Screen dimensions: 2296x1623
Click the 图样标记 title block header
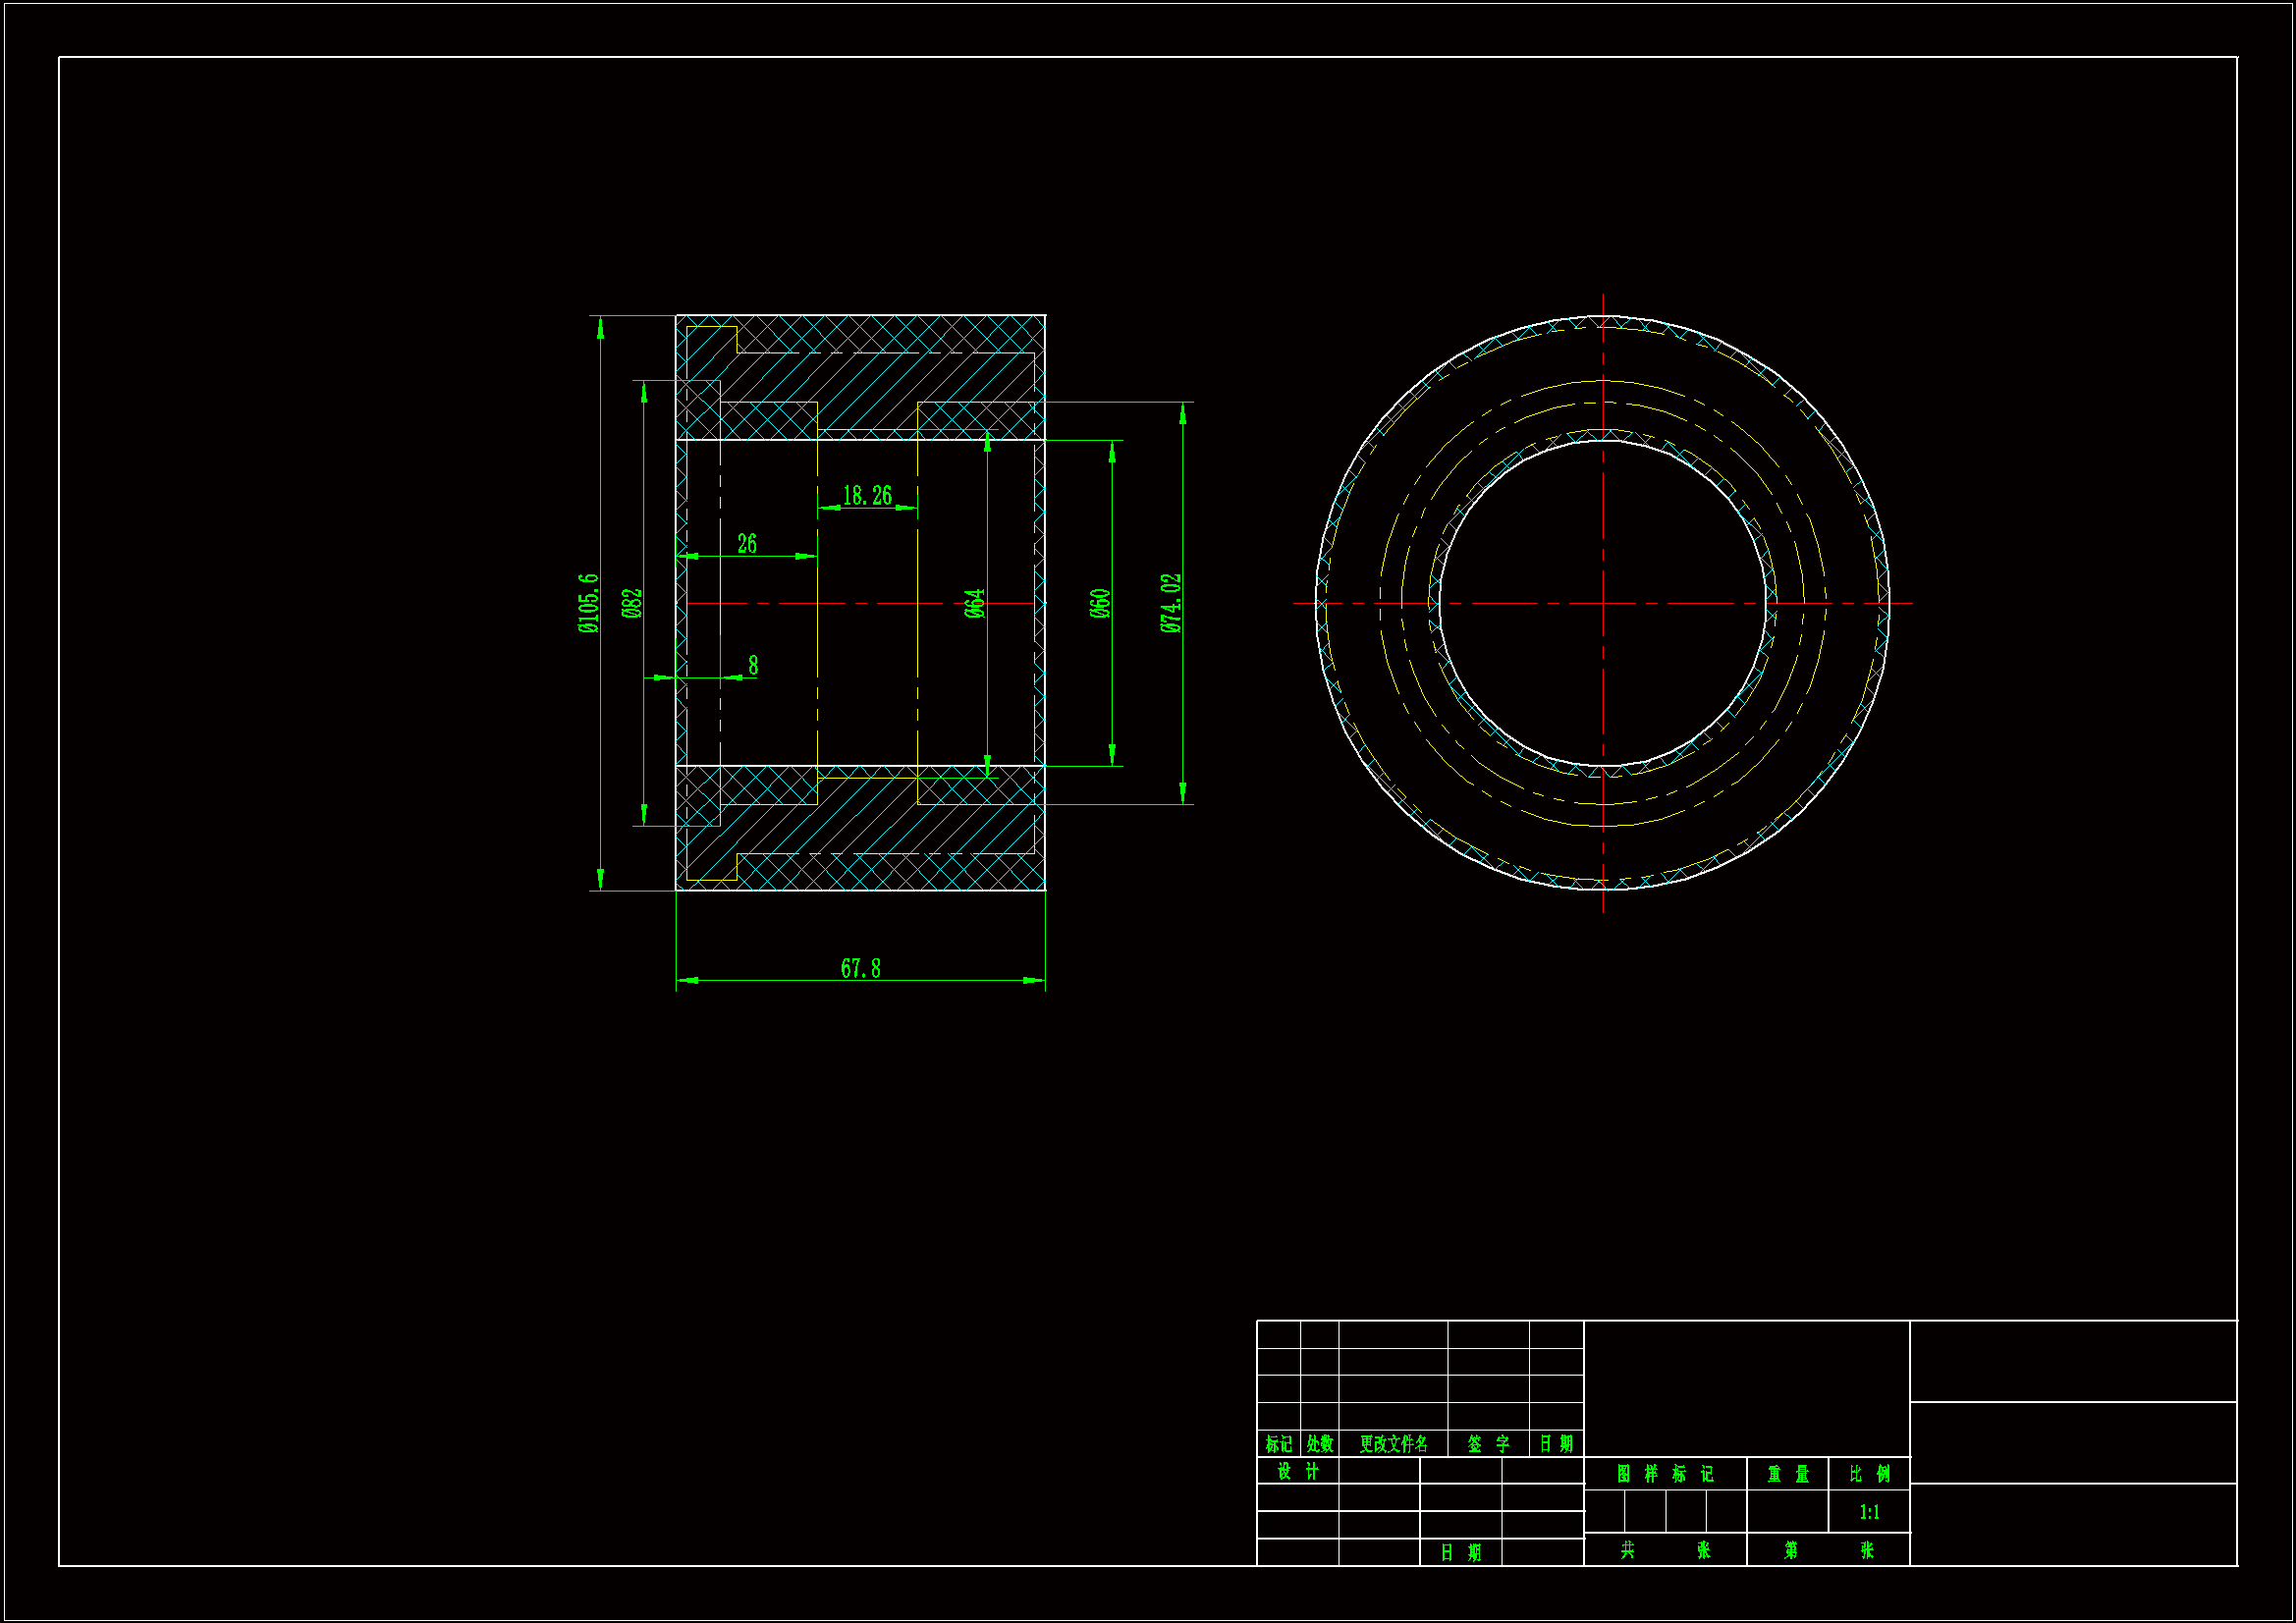1665,1474
